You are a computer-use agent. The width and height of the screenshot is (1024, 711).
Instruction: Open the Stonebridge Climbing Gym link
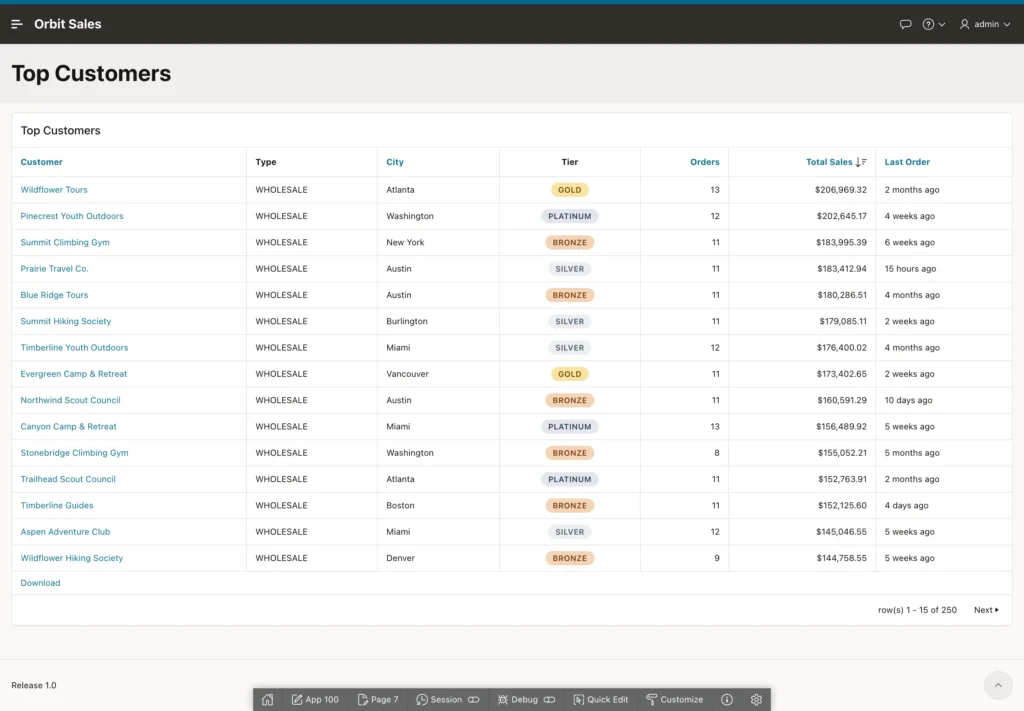[x=74, y=453]
